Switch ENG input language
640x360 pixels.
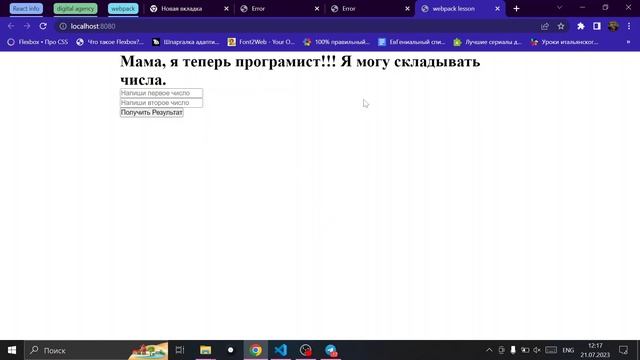[x=568, y=350]
